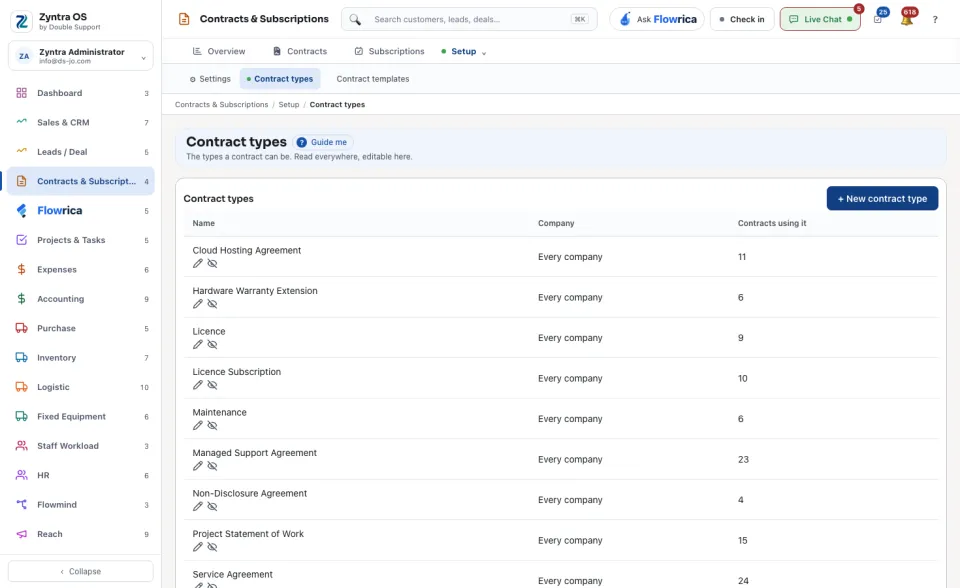Screen dimensions: 960x588
Task: Open the Staff Workload module
Action: pos(81,446)
